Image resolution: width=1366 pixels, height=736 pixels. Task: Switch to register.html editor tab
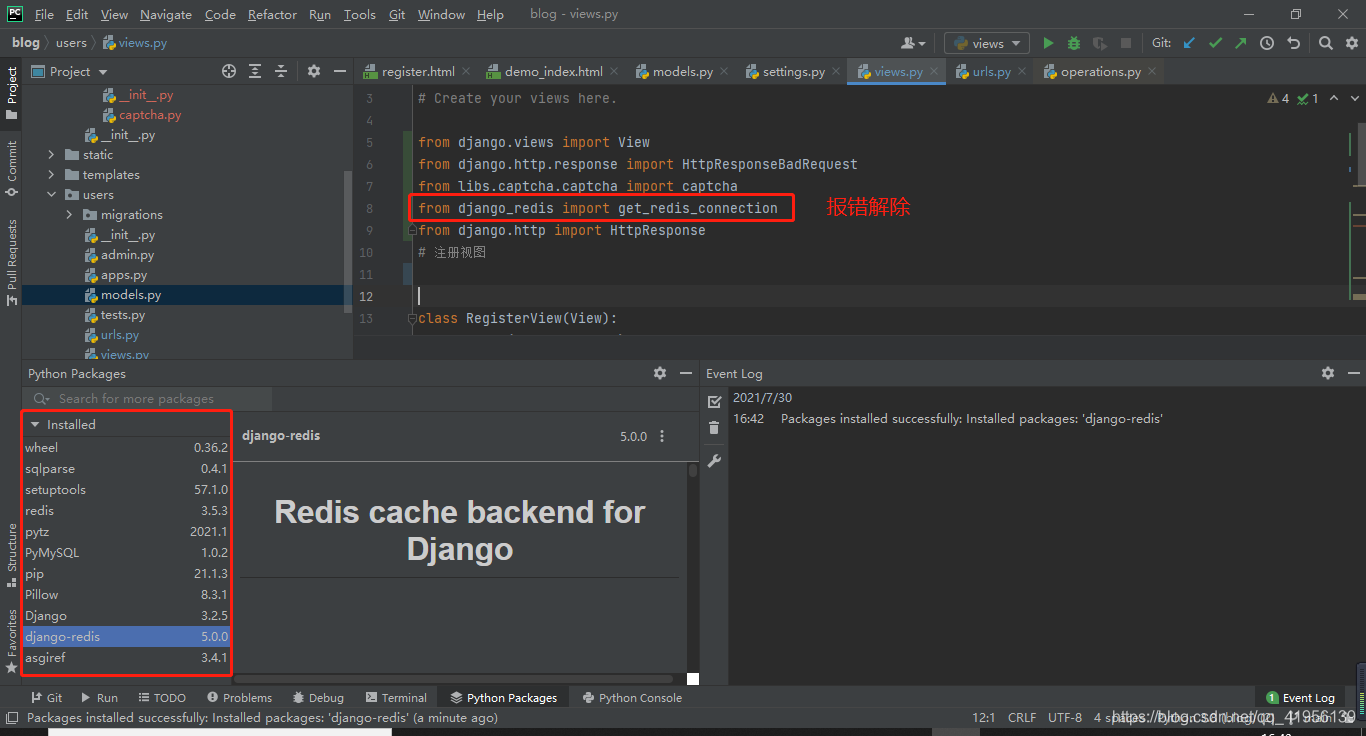418,72
